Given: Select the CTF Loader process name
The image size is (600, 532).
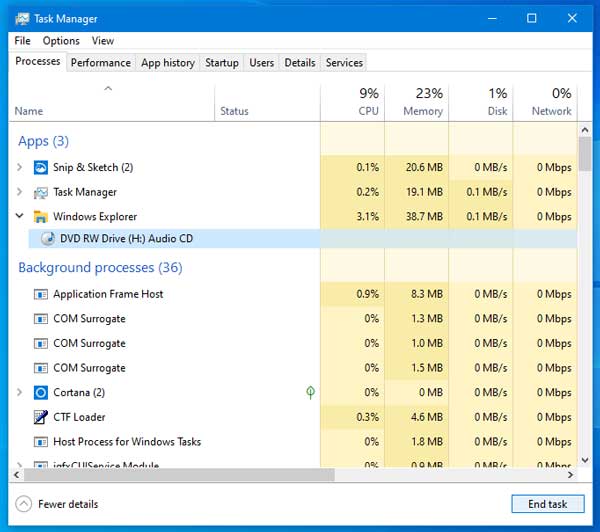Looking at the screenshot, I should [79, 417].
